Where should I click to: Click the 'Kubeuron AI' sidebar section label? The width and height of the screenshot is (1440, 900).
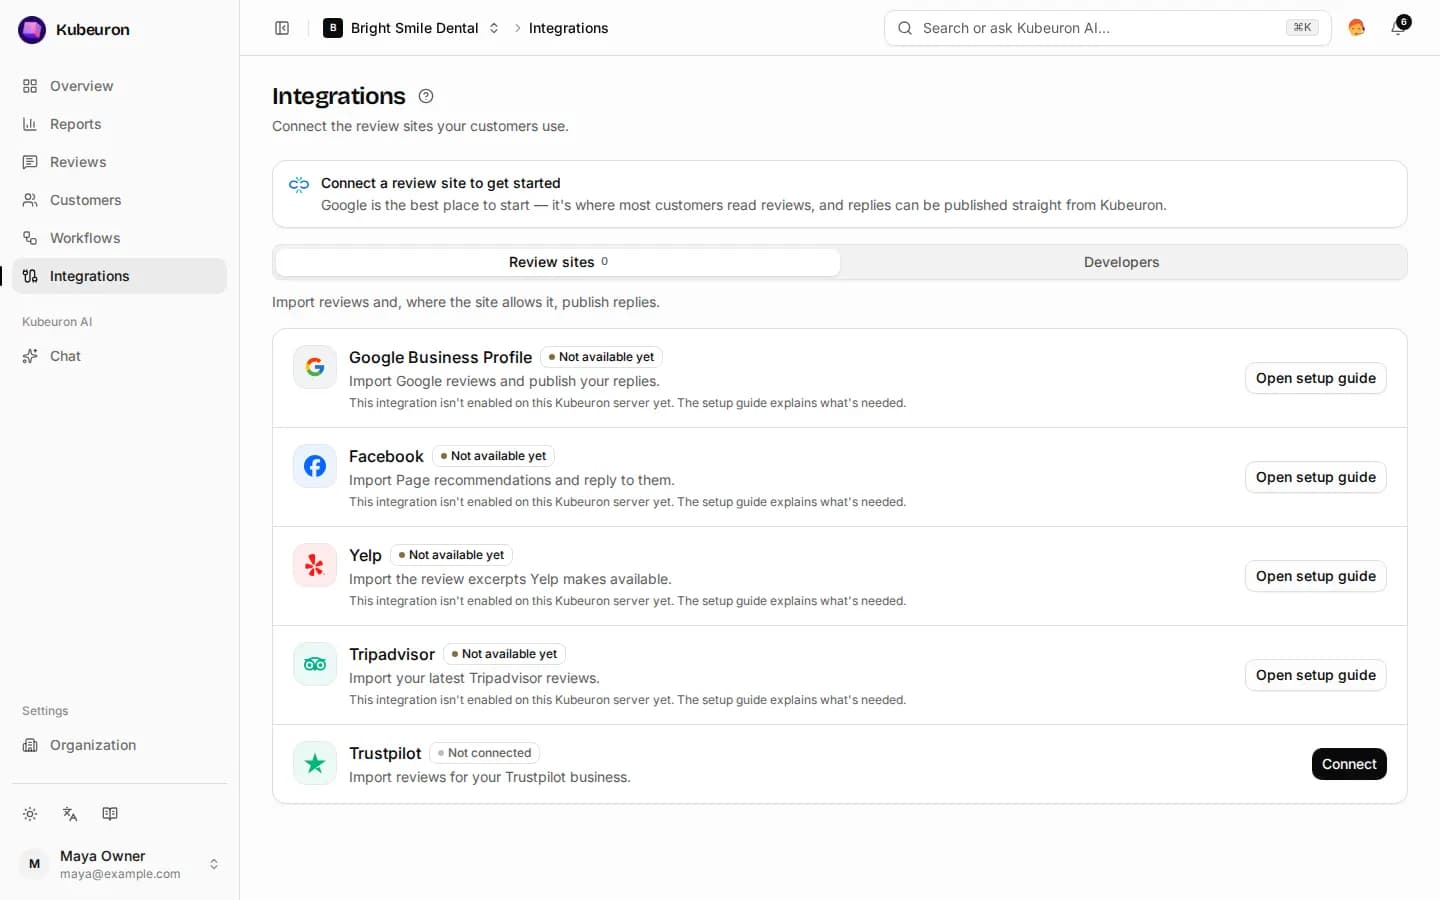[x=57, y=322]
